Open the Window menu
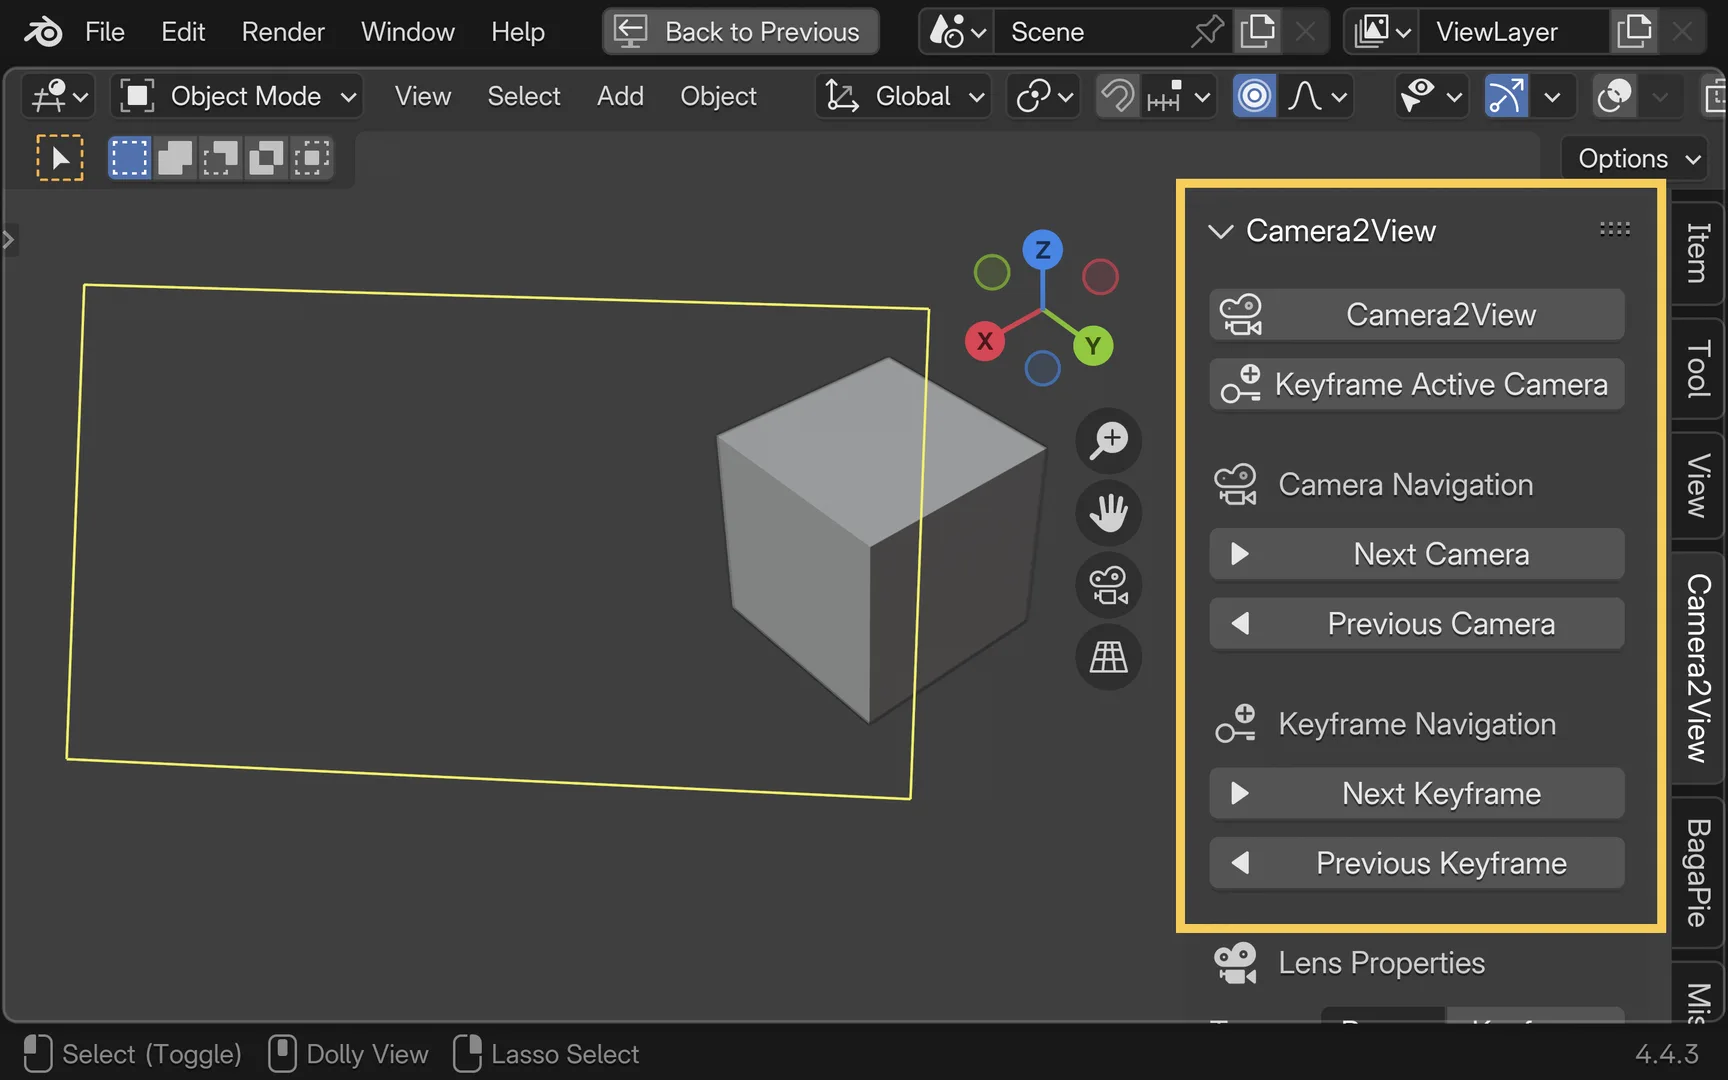Image resolution: width=1728 pixels, height=1080 pixels. pyautogui.click(x=408, y=32)
